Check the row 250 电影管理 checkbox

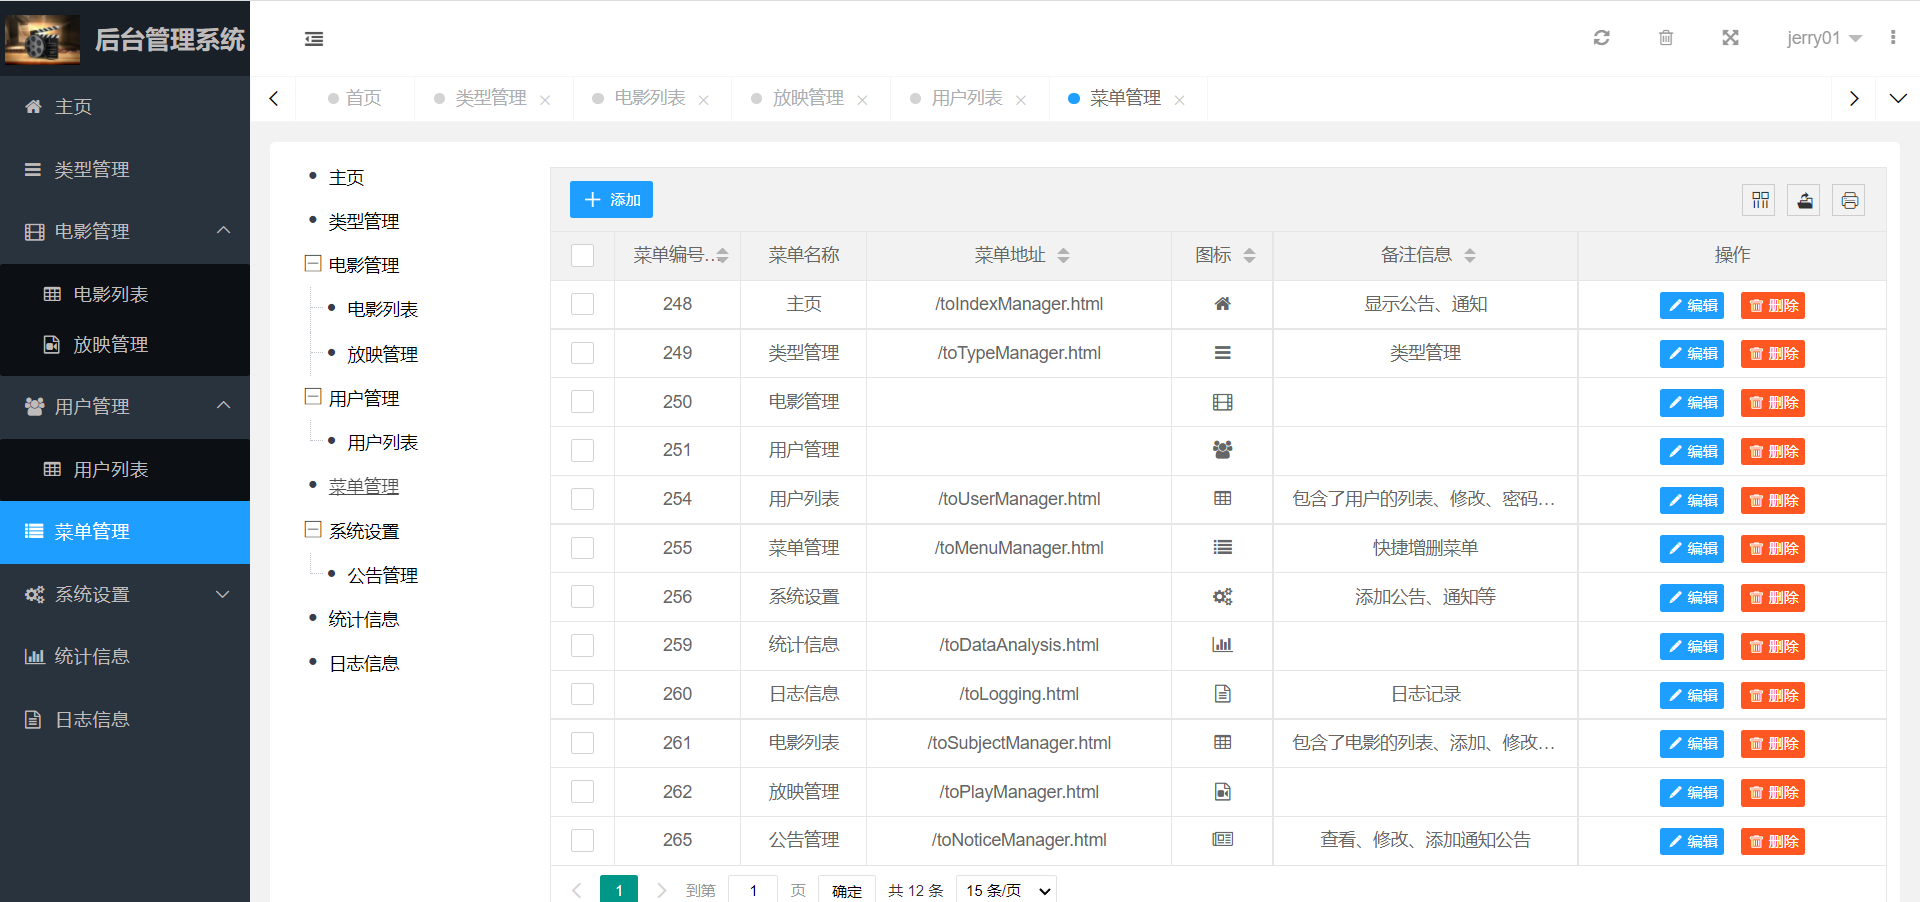pos(582,402)
